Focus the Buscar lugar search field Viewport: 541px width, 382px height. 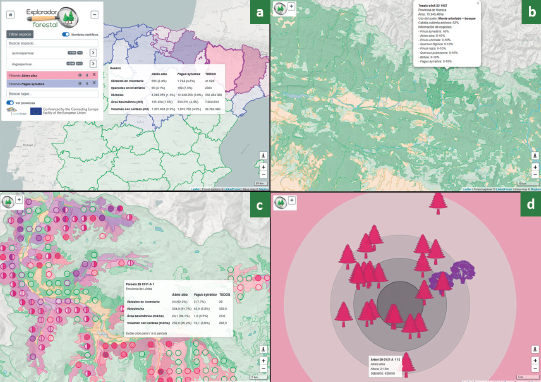[52, 94]
